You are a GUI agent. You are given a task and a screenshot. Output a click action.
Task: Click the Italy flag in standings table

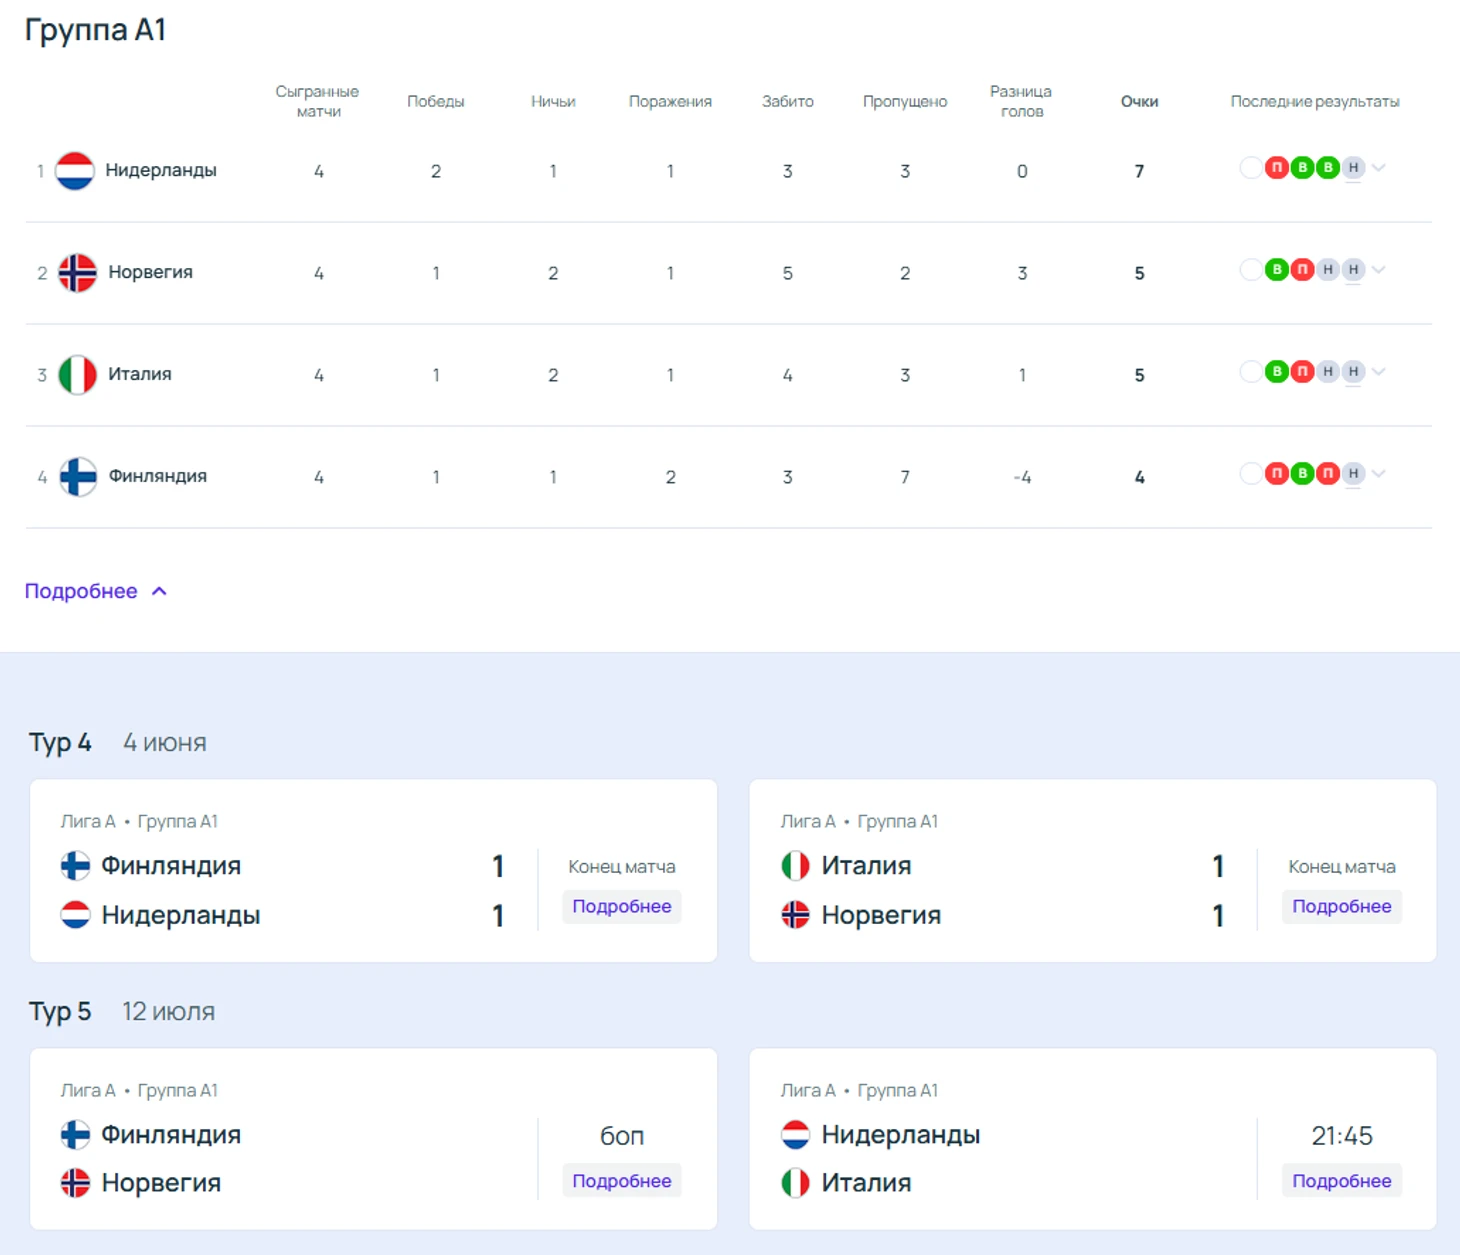(77, 375)
